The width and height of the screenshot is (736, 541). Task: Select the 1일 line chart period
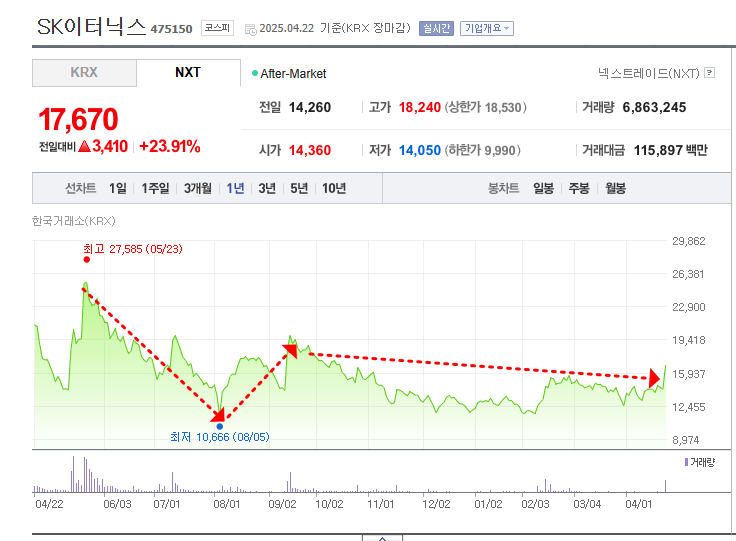click(x=118, y=188)
